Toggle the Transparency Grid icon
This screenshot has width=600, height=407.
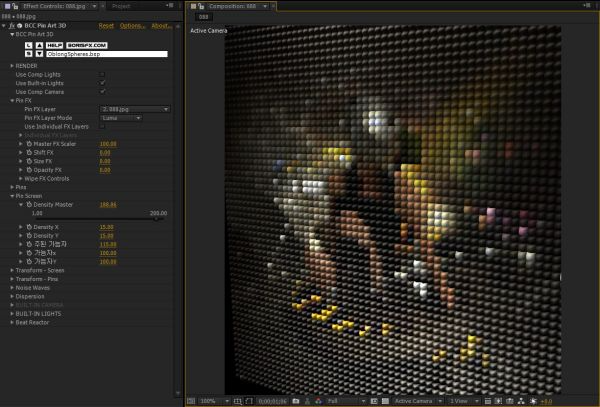385,401
